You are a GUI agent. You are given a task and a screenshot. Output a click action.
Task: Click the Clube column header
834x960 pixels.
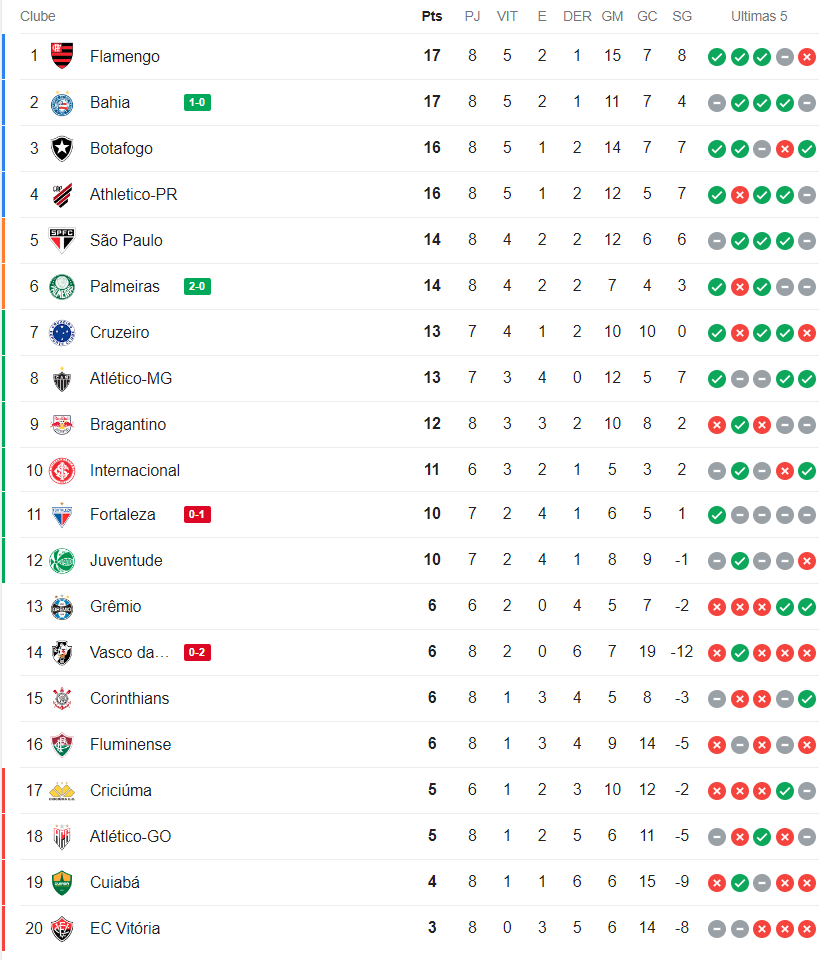coord(38,16)
